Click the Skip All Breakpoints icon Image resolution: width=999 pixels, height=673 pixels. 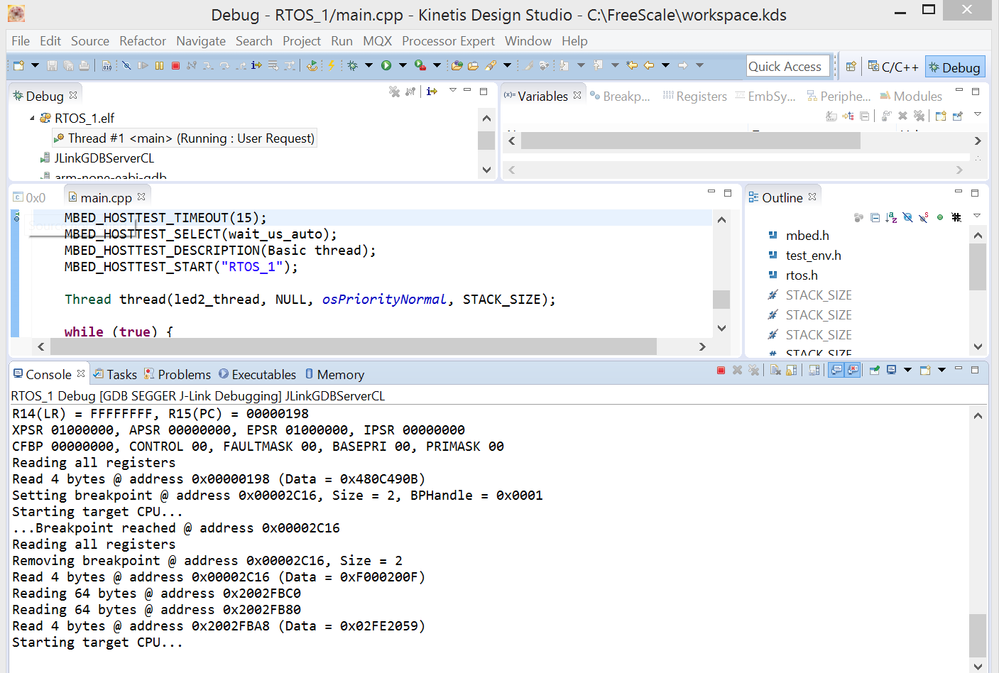point(126,67)
